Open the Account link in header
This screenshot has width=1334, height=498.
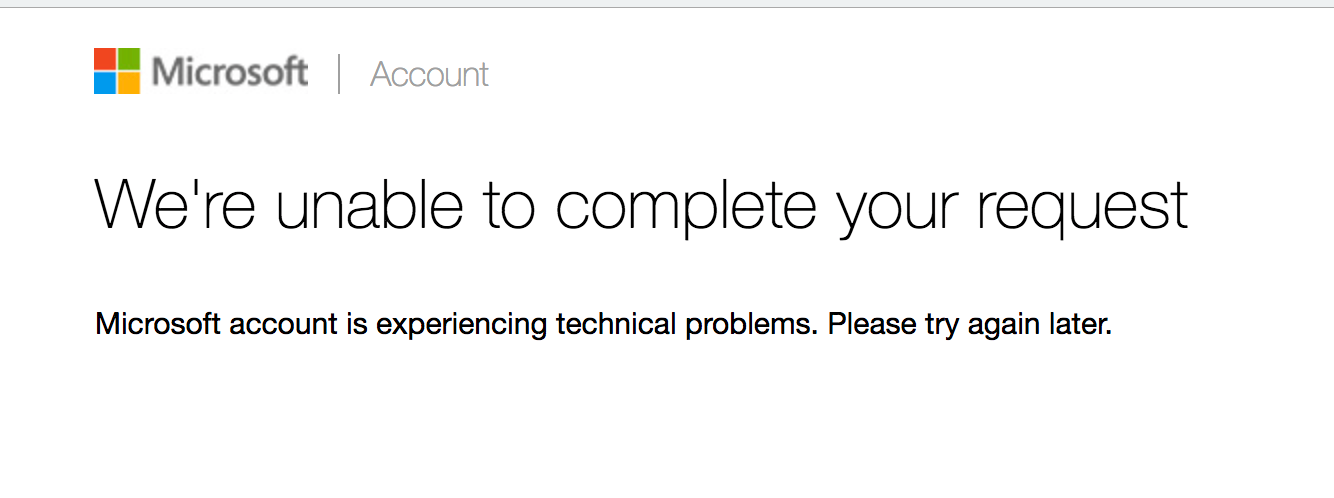pyautogui.click(x=429, y=74)
